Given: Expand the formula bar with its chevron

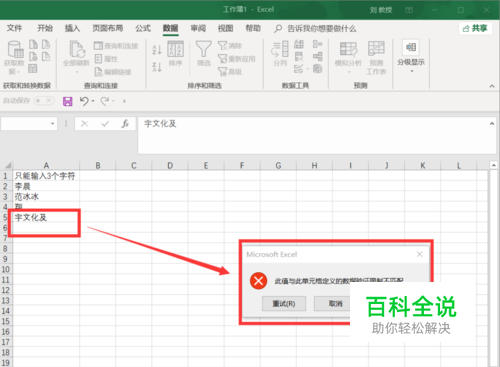Looking at the screenshot, I should tap(492, 124).
